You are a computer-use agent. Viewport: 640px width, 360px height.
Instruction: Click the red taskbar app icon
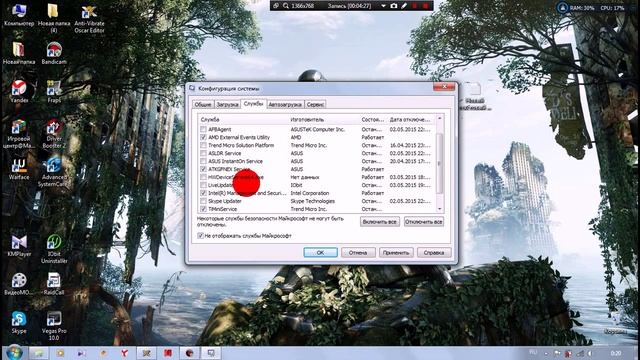pos(168,353)
